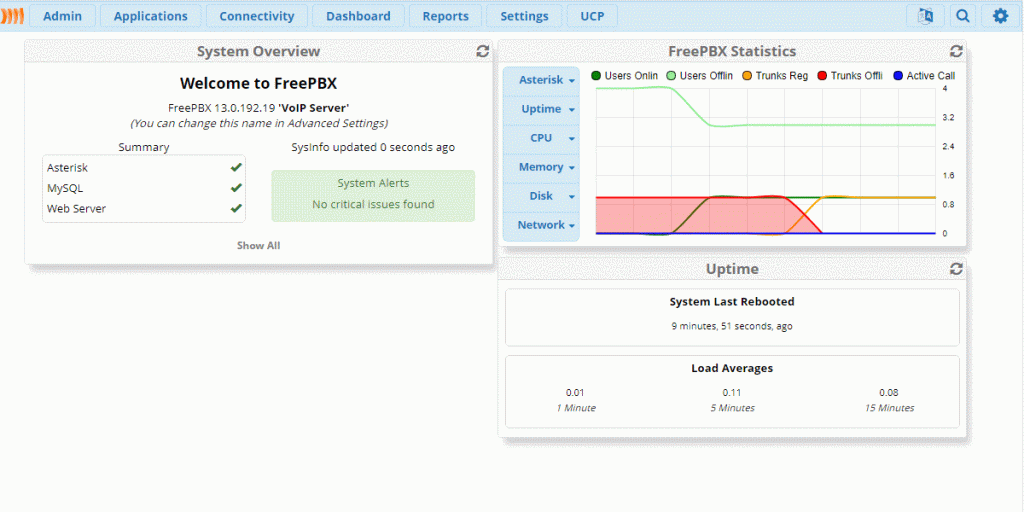1024x512 pixels.
Task: Open the Settings menu
Action: coord(524,16)
